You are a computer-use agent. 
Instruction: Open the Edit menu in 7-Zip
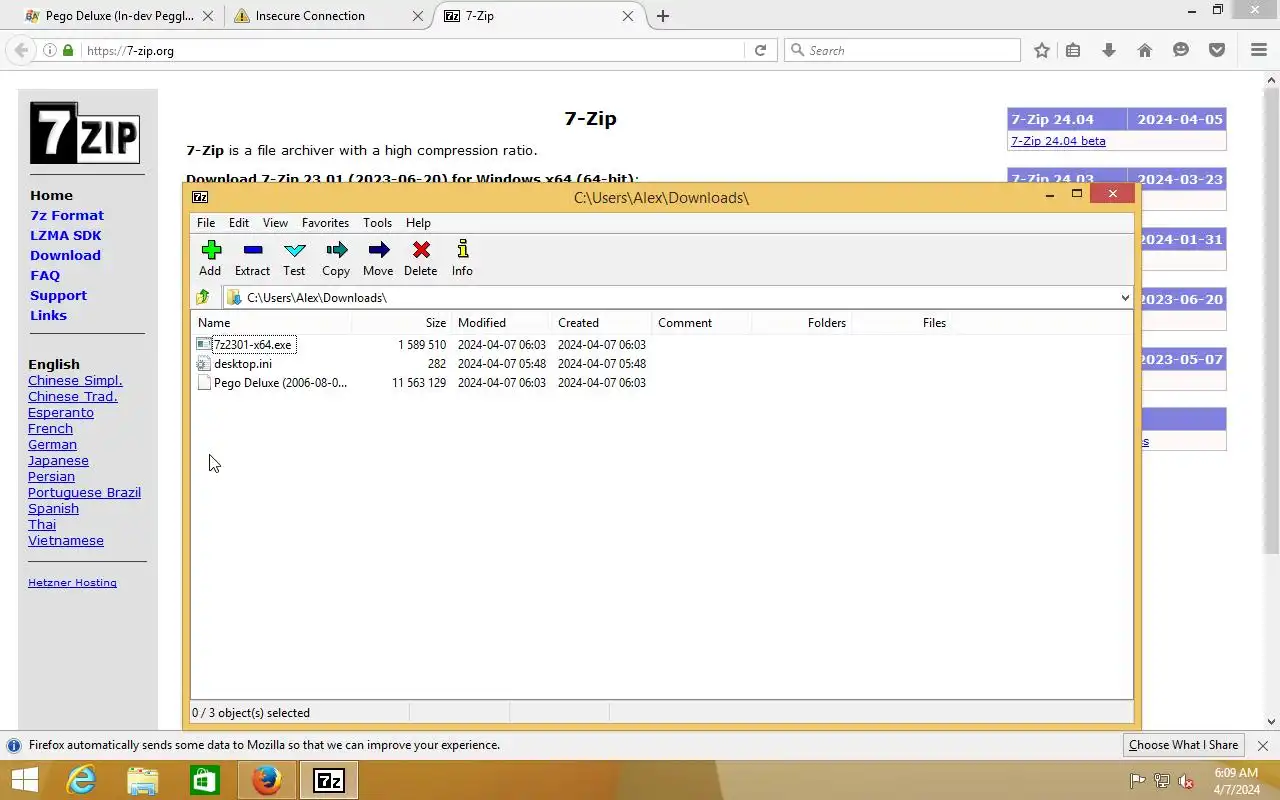coord(239,223)
